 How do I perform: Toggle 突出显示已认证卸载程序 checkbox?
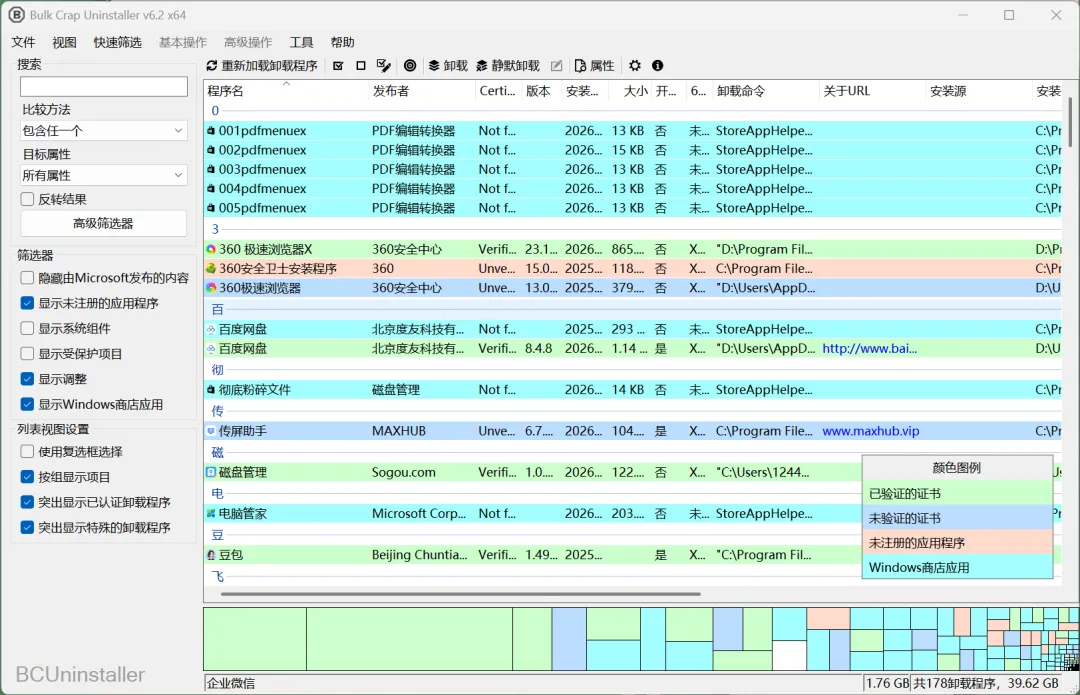click(x=28, y=502)
